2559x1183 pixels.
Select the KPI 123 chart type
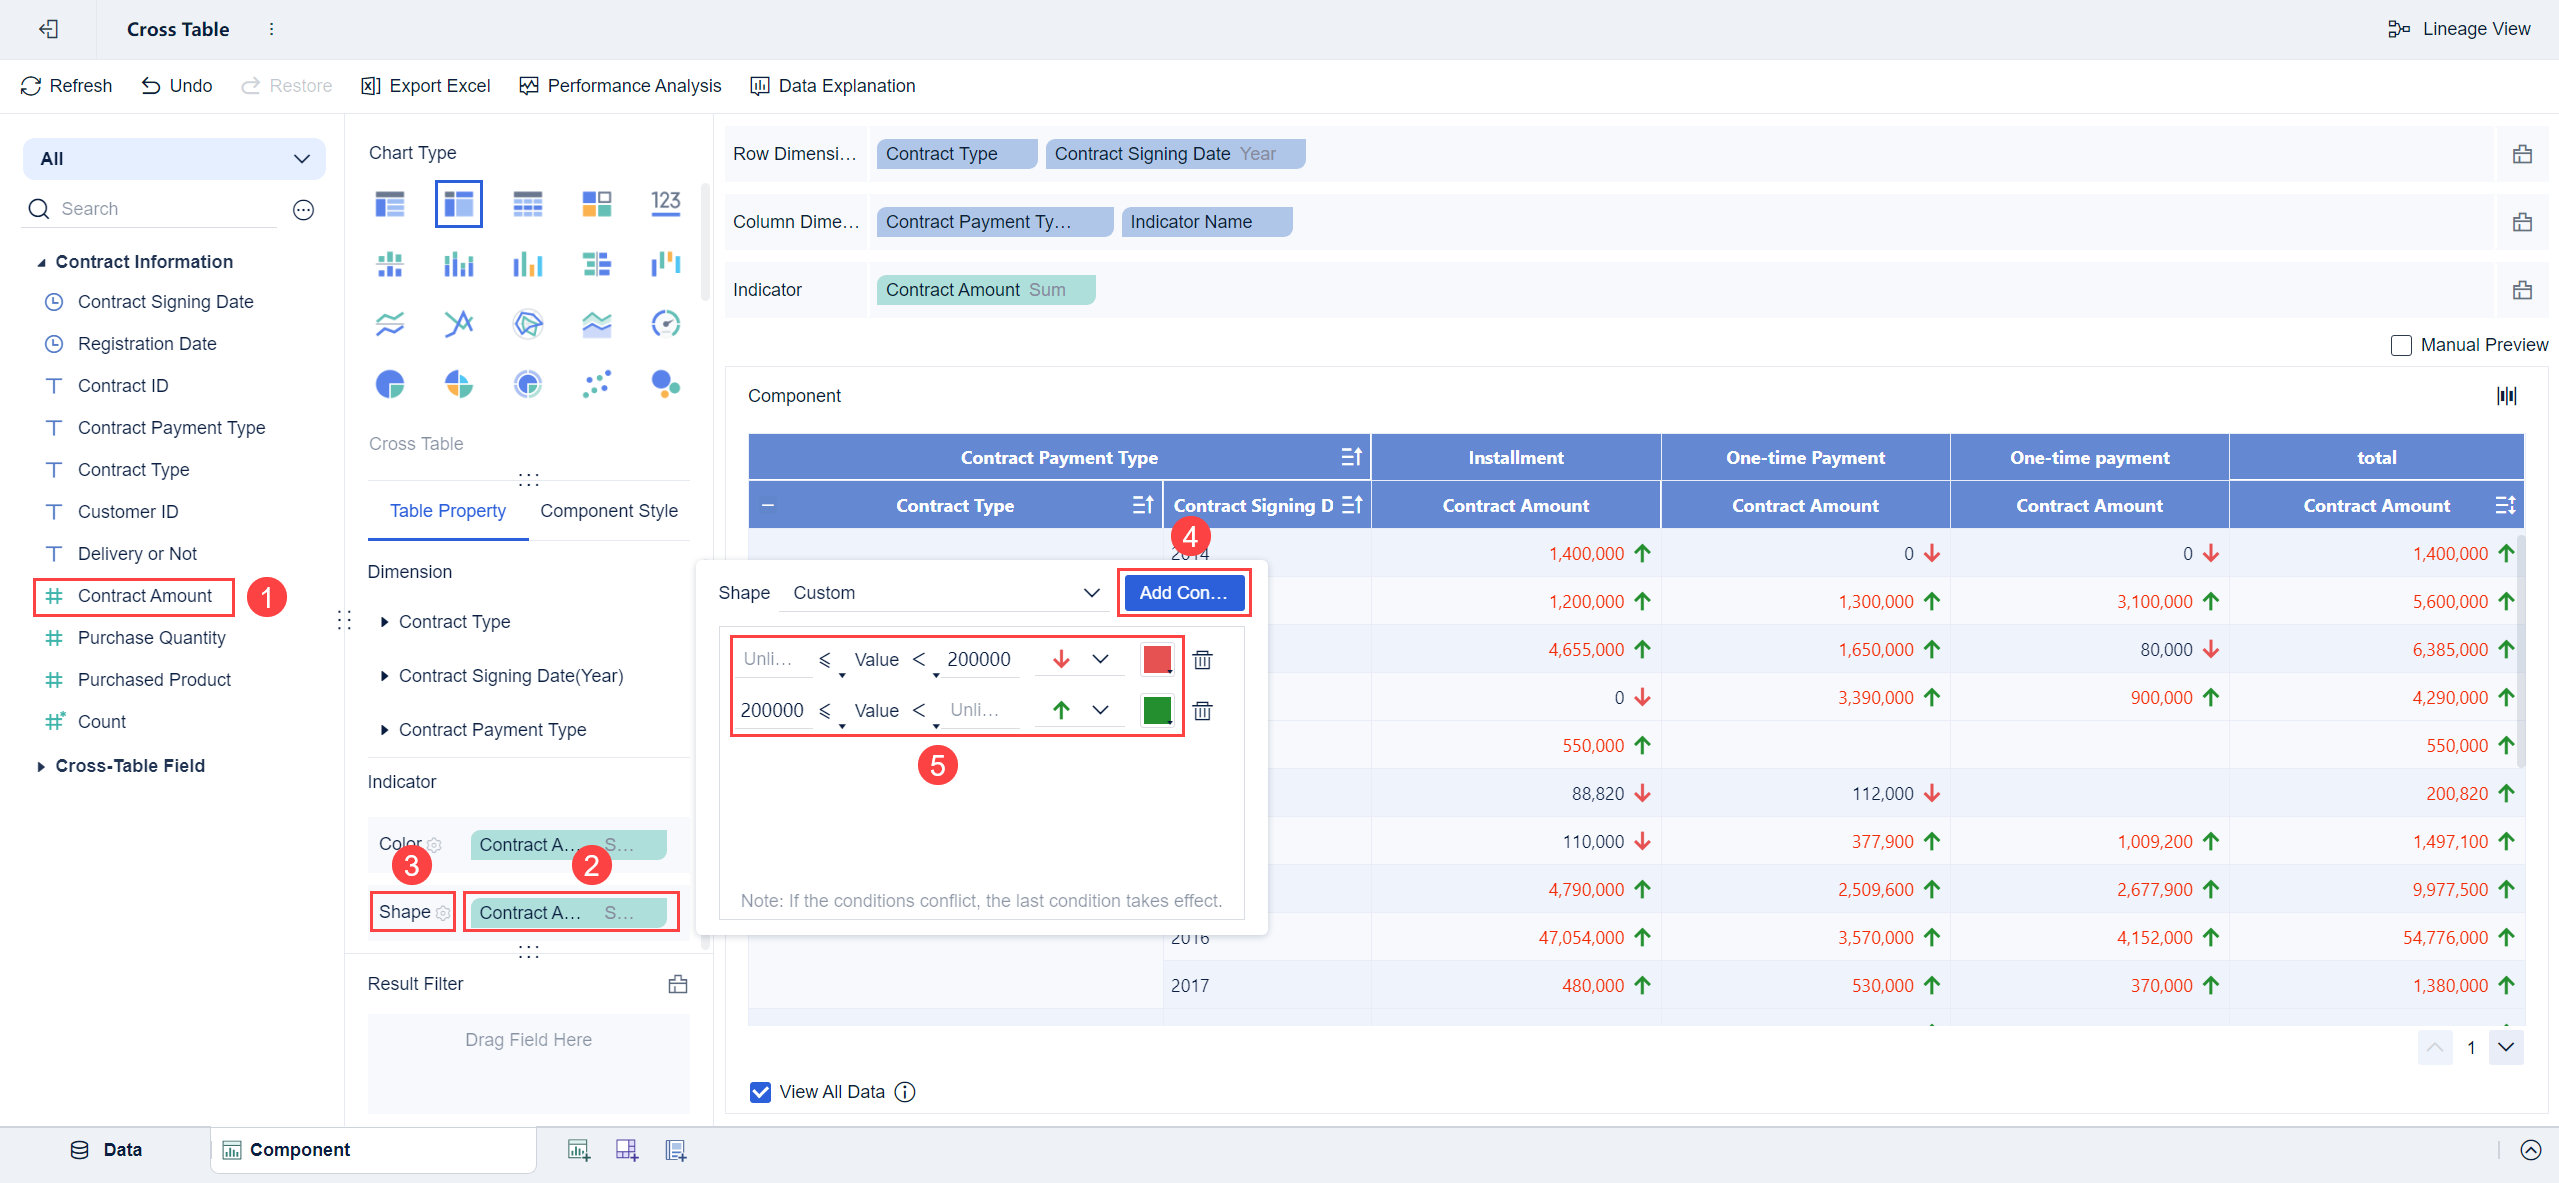[665, 203]
